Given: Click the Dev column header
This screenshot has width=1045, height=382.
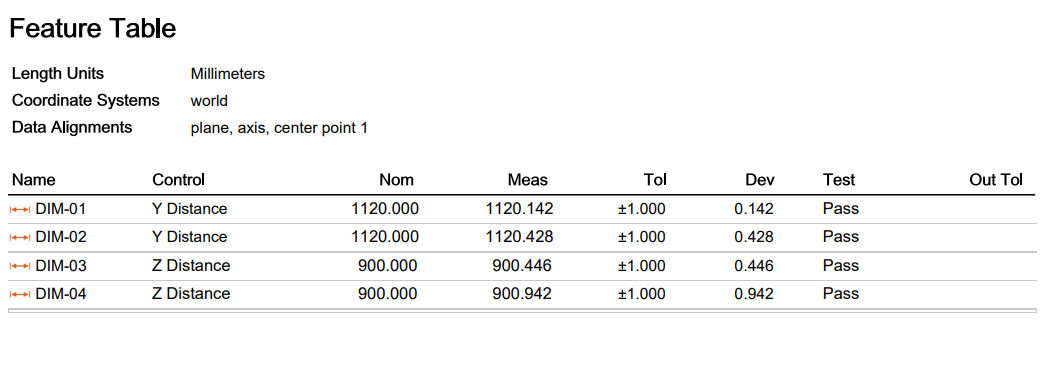Looking at the screenshot, I should pos(760,180).
